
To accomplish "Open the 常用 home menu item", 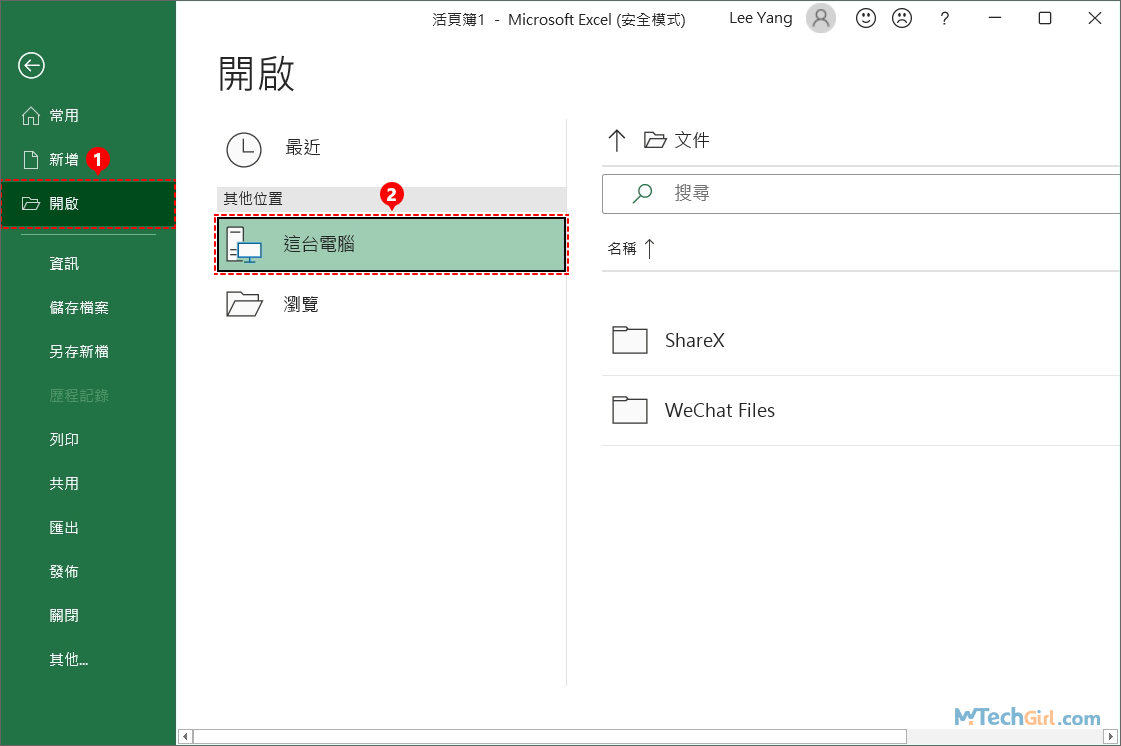I will click(x=64, y=116).
